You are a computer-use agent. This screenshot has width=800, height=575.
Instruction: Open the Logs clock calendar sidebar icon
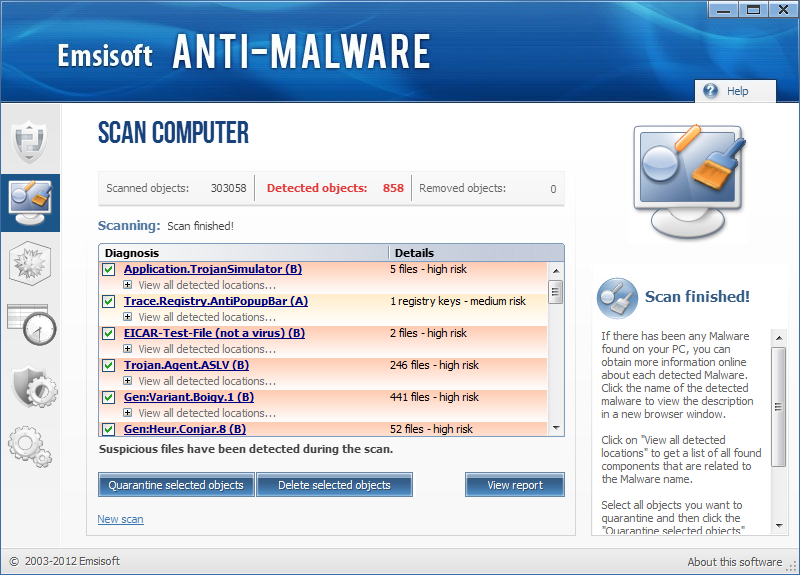32,324
